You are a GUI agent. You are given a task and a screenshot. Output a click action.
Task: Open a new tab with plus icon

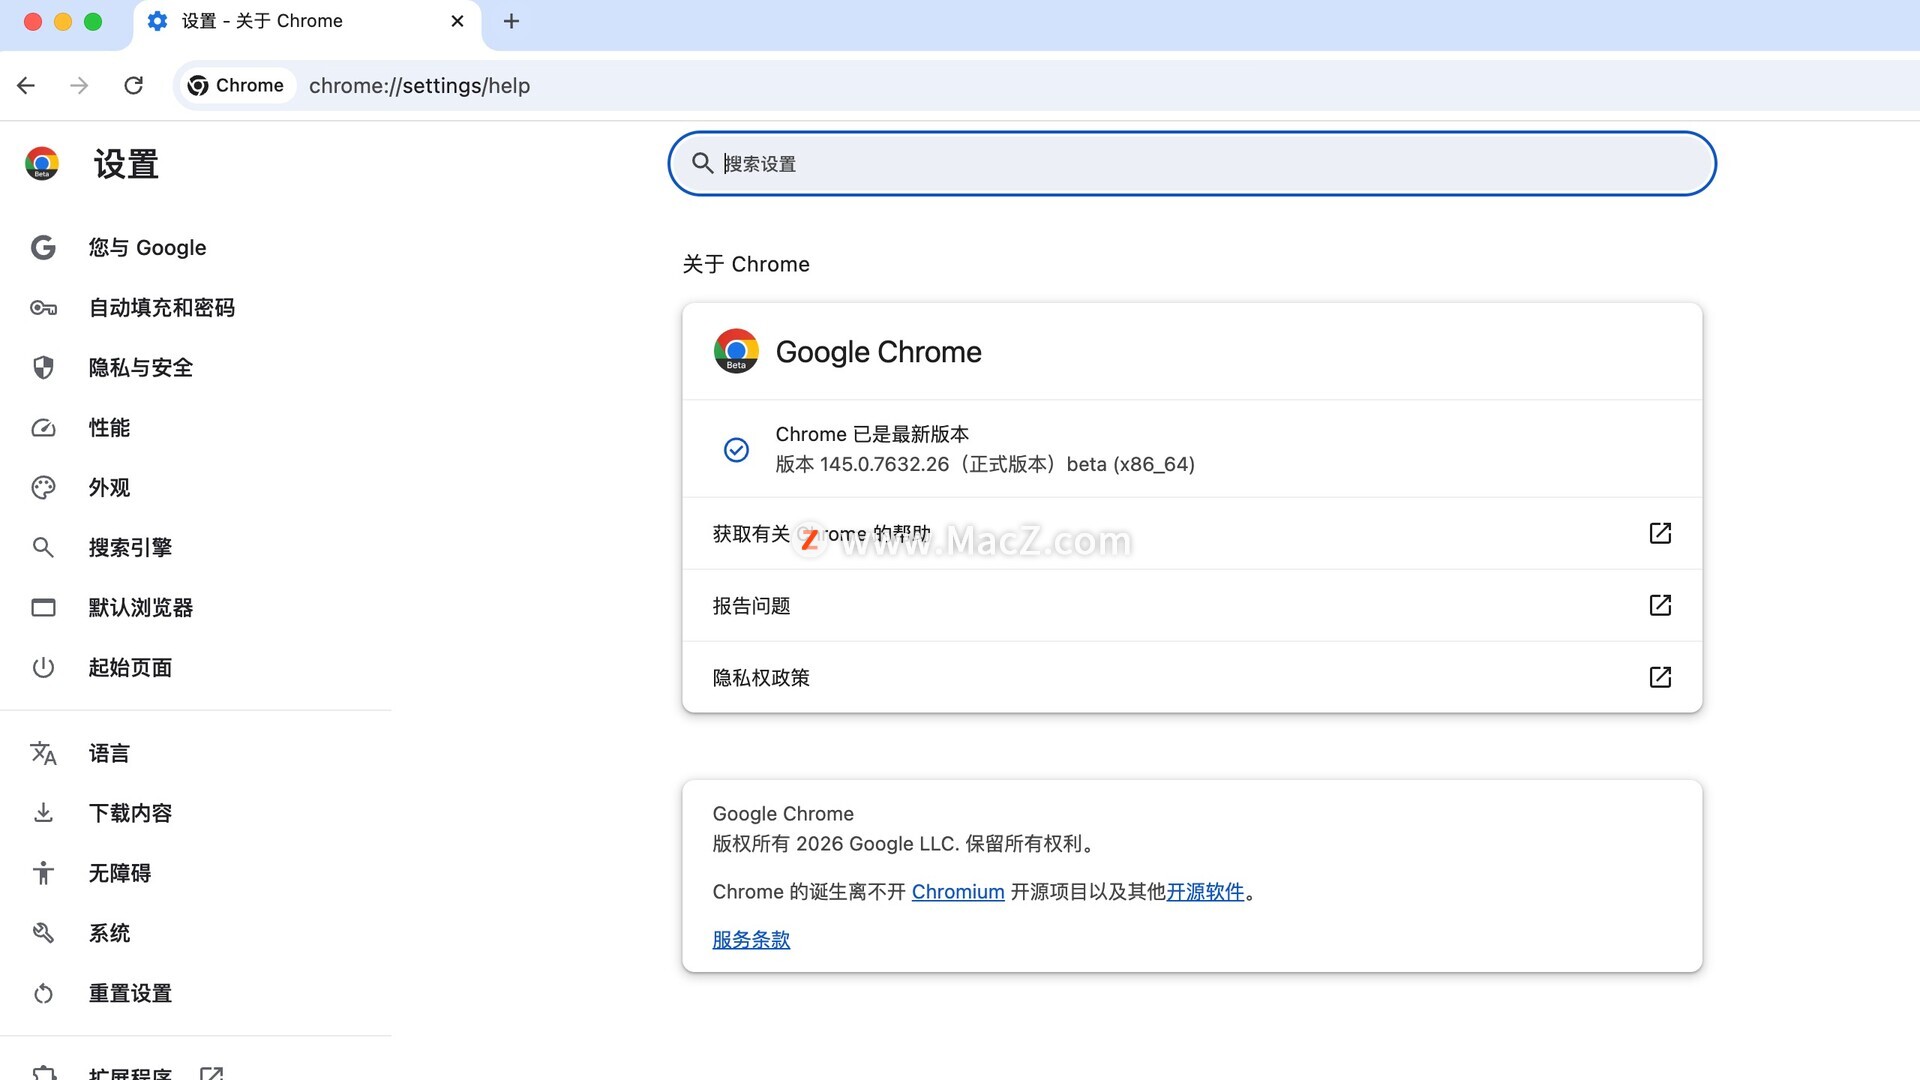[x=511, y=21]
